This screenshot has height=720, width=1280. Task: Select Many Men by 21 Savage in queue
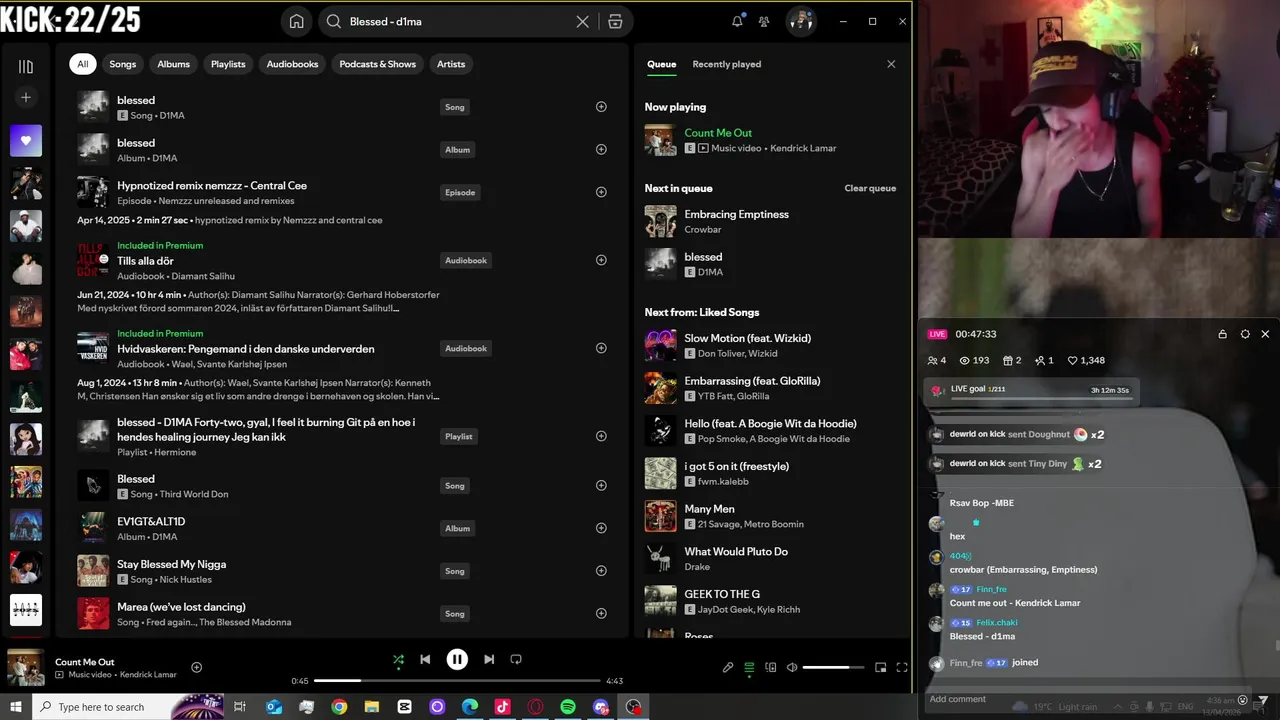770,516
